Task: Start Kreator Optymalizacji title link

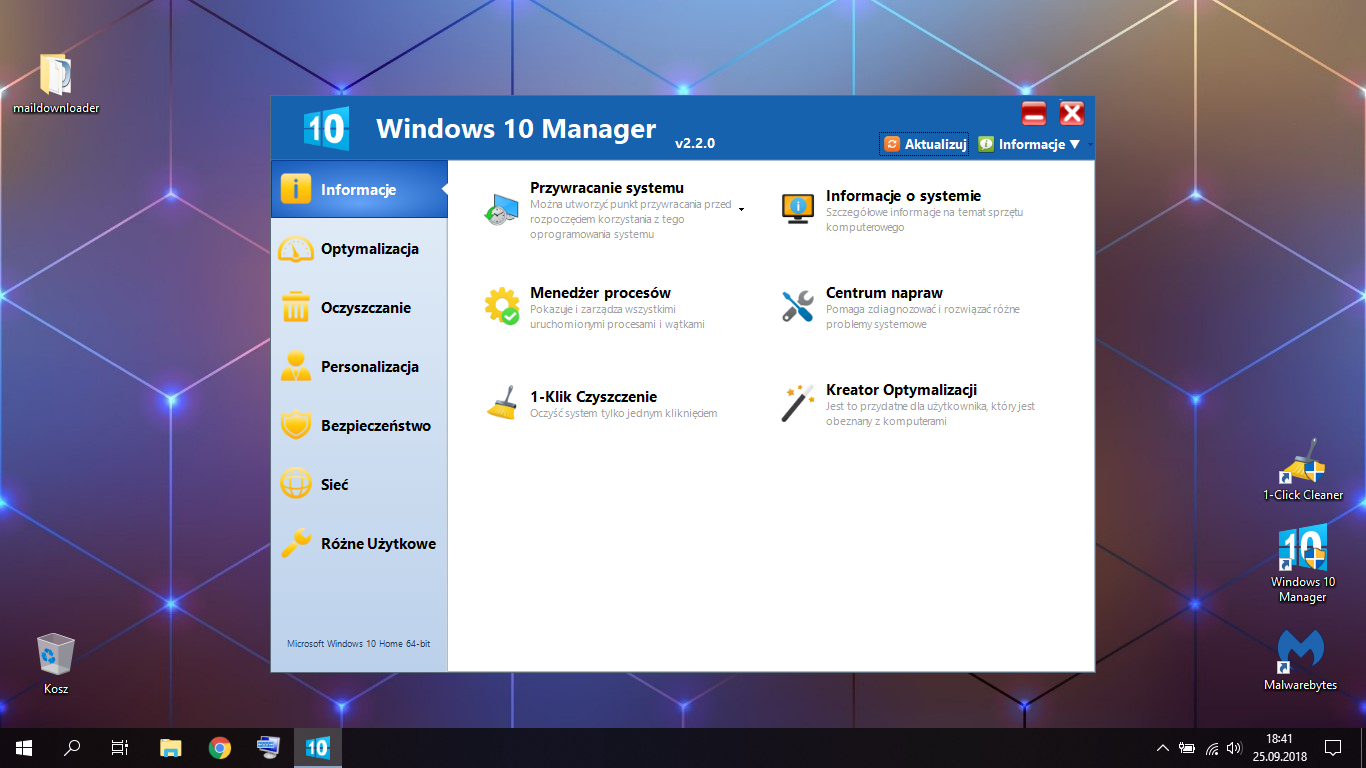Action: pyautogui.click(x=901, y=390)
